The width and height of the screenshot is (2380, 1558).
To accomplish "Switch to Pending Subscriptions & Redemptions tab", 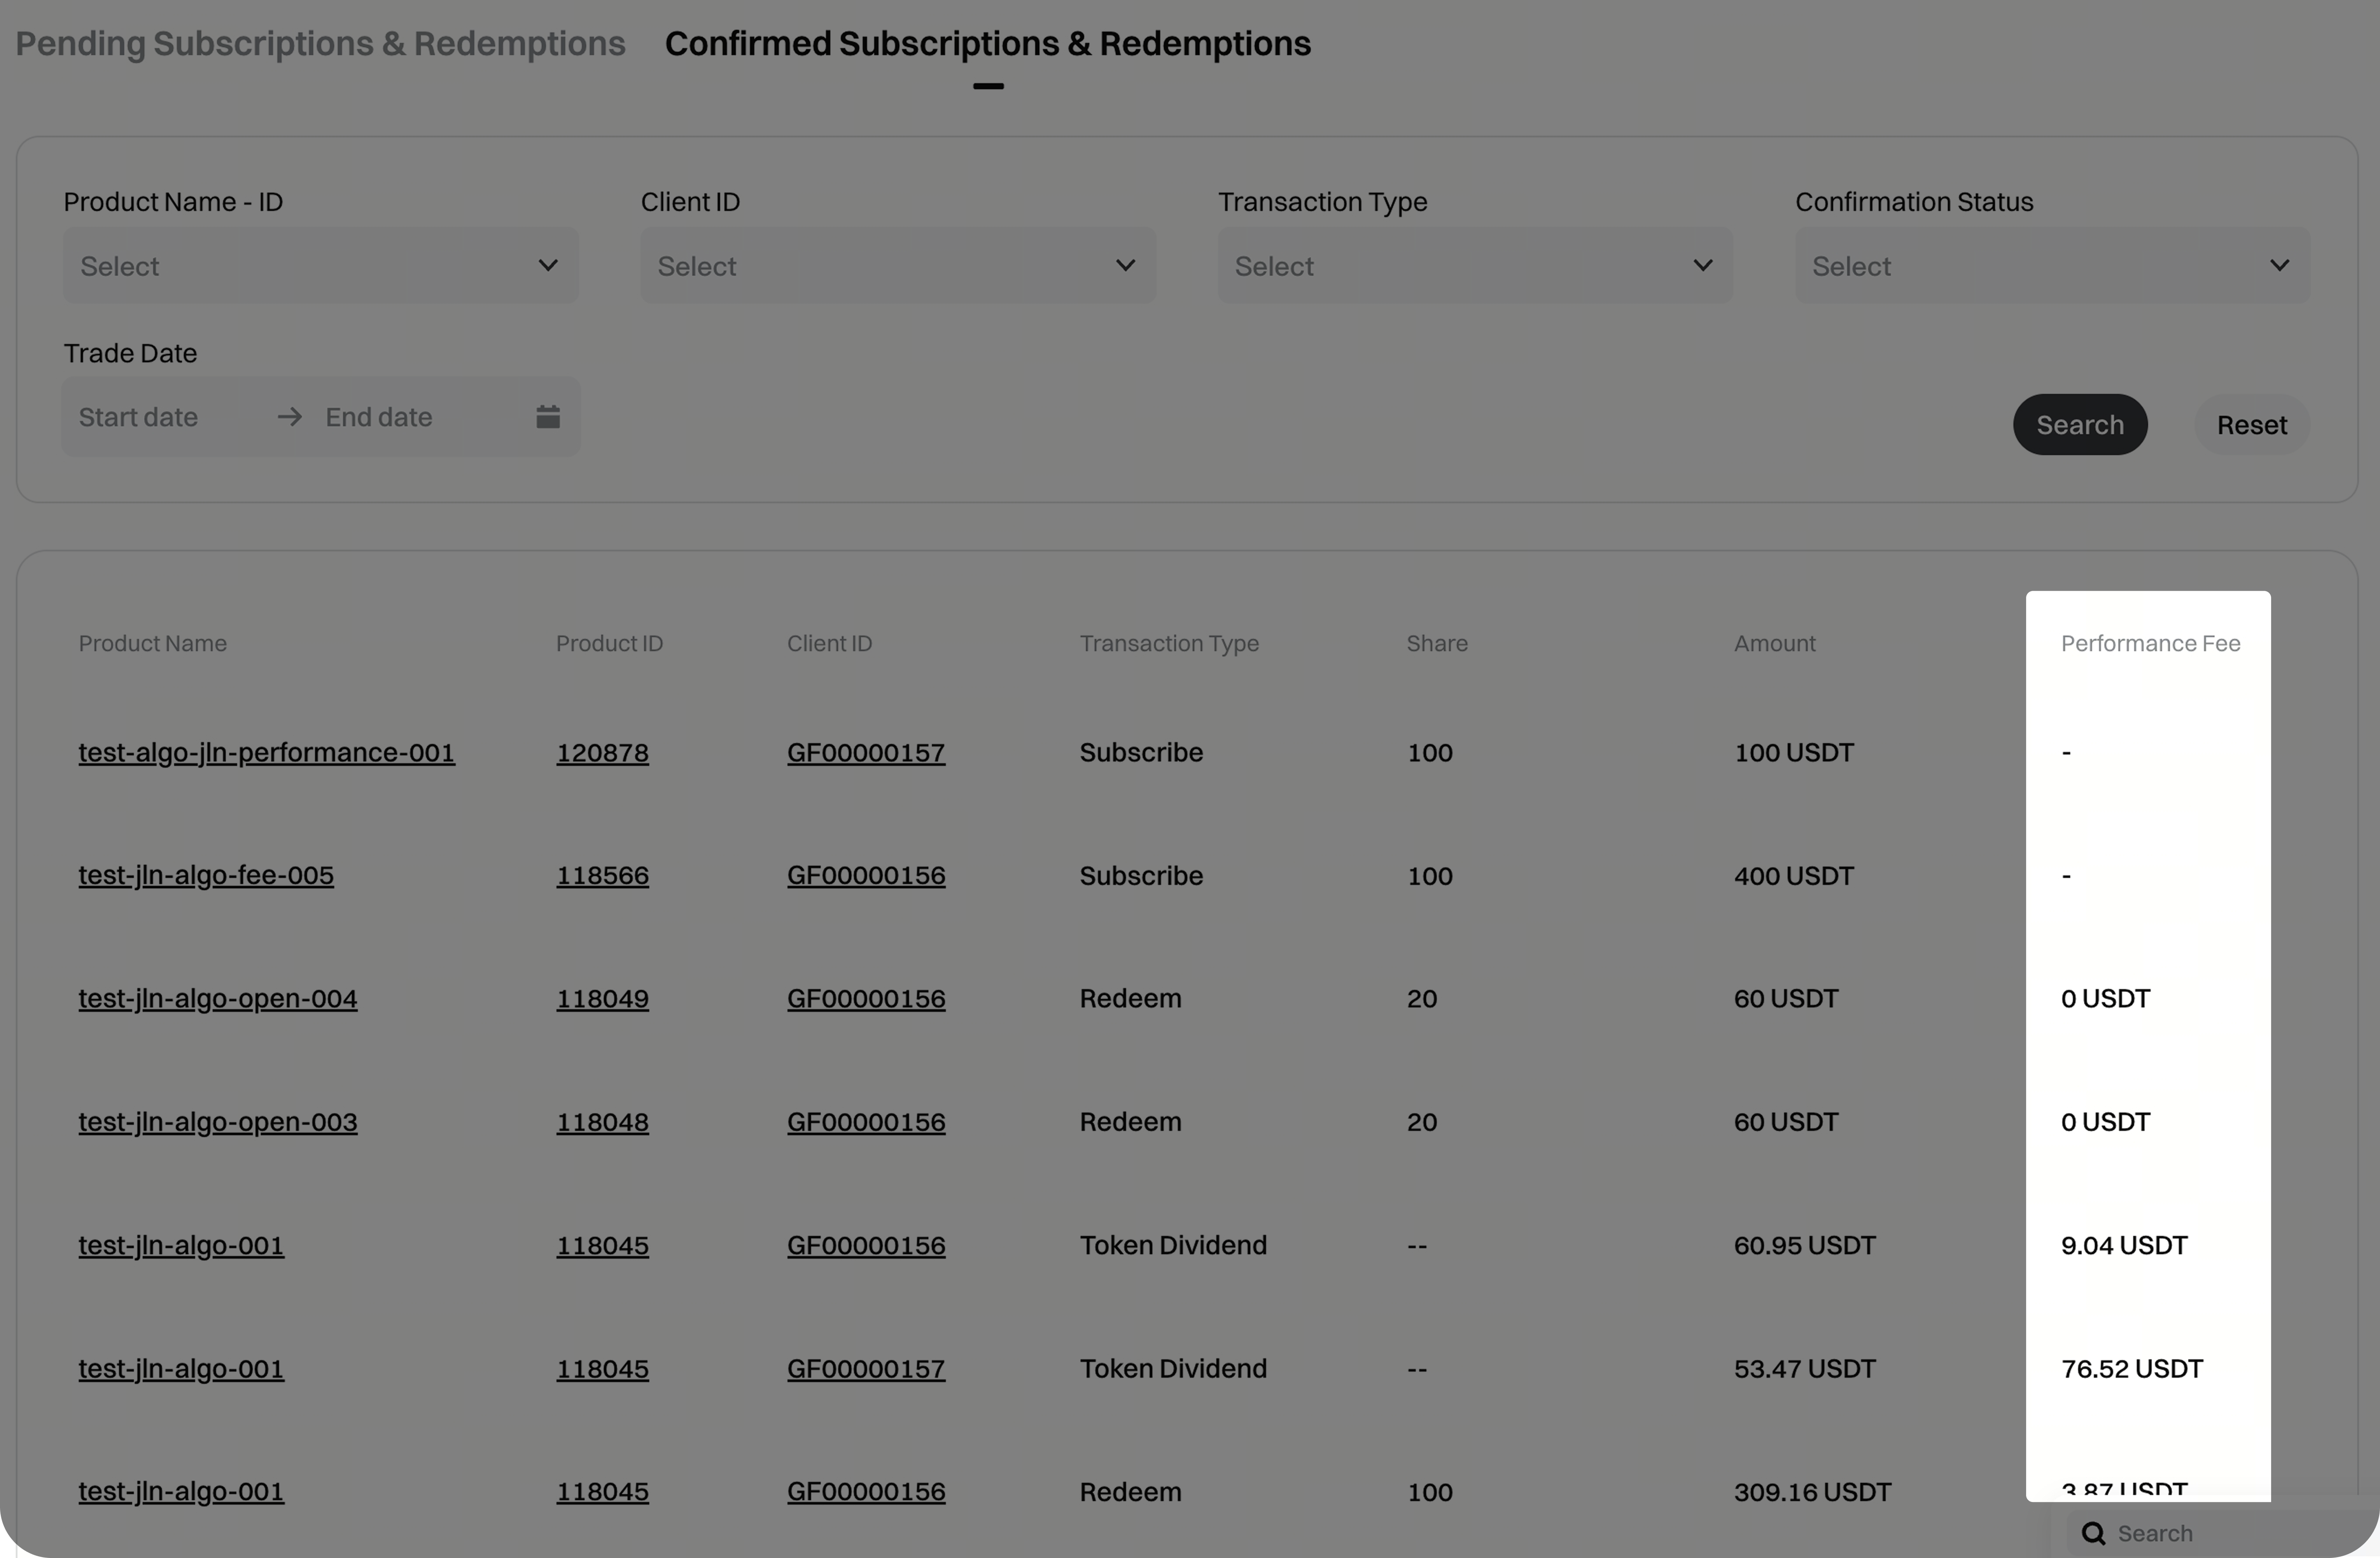I will 320,43.
